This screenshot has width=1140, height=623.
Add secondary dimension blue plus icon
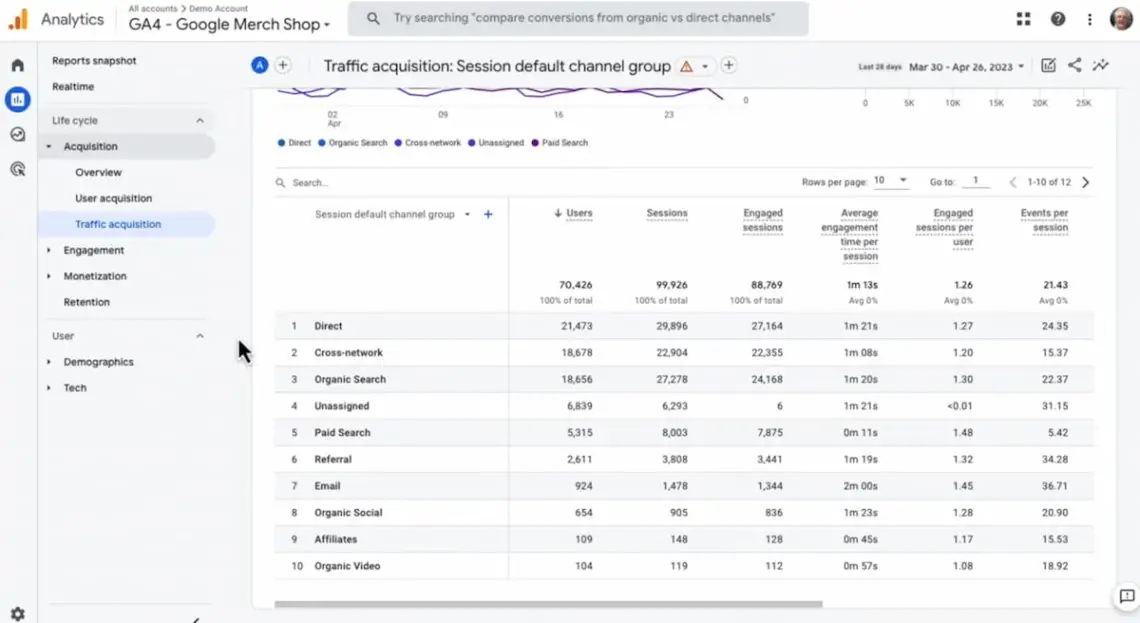[489, 214]
